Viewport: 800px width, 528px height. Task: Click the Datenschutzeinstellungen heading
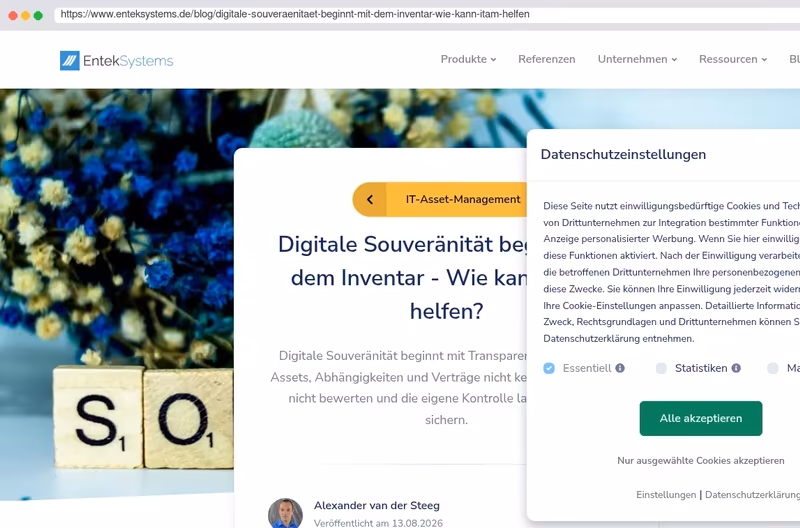pyautogui.click(x=623, y=155)
